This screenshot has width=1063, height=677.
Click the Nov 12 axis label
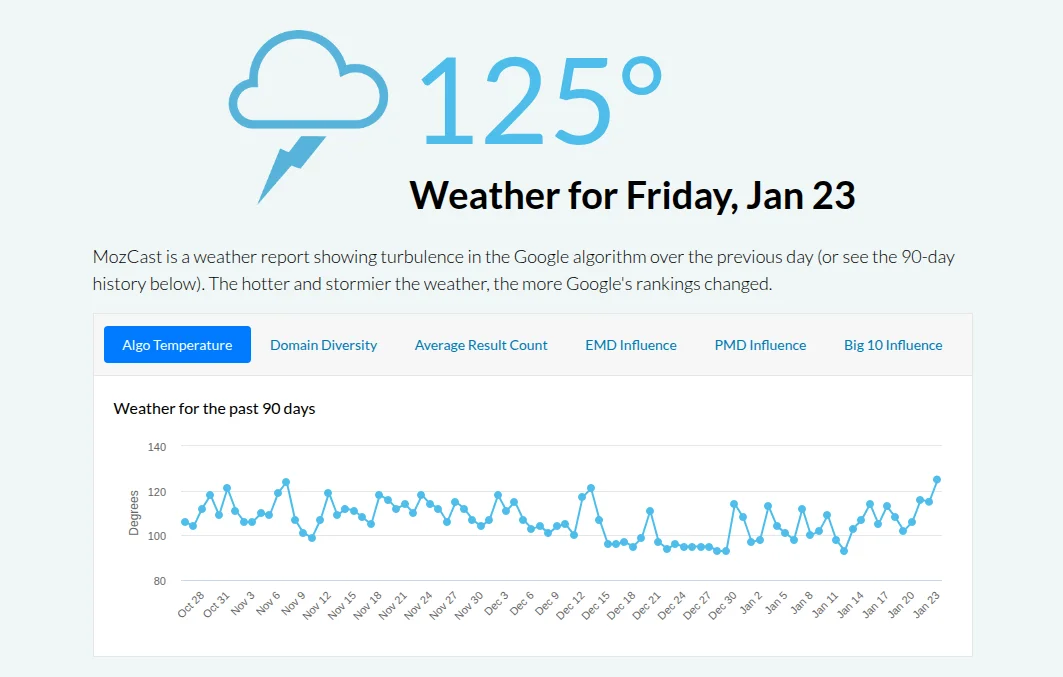pos(319,604)
